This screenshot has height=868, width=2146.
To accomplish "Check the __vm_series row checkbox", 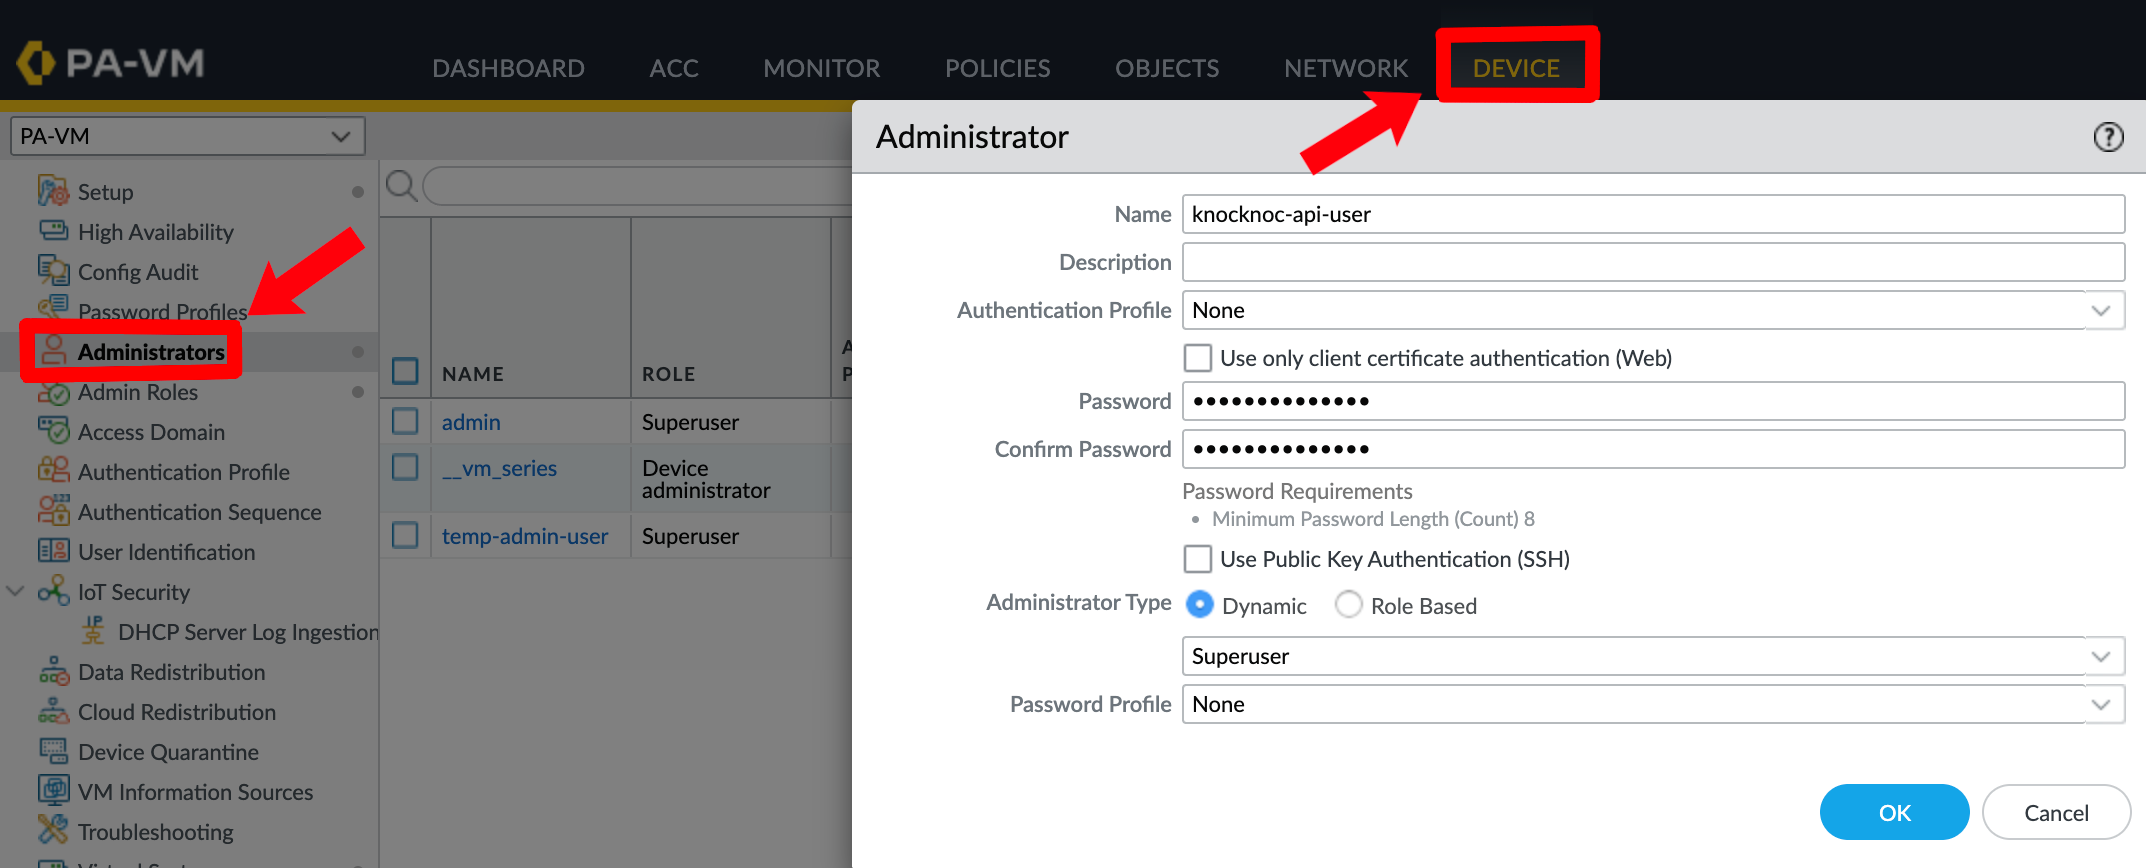I will (x=405, y=467).
